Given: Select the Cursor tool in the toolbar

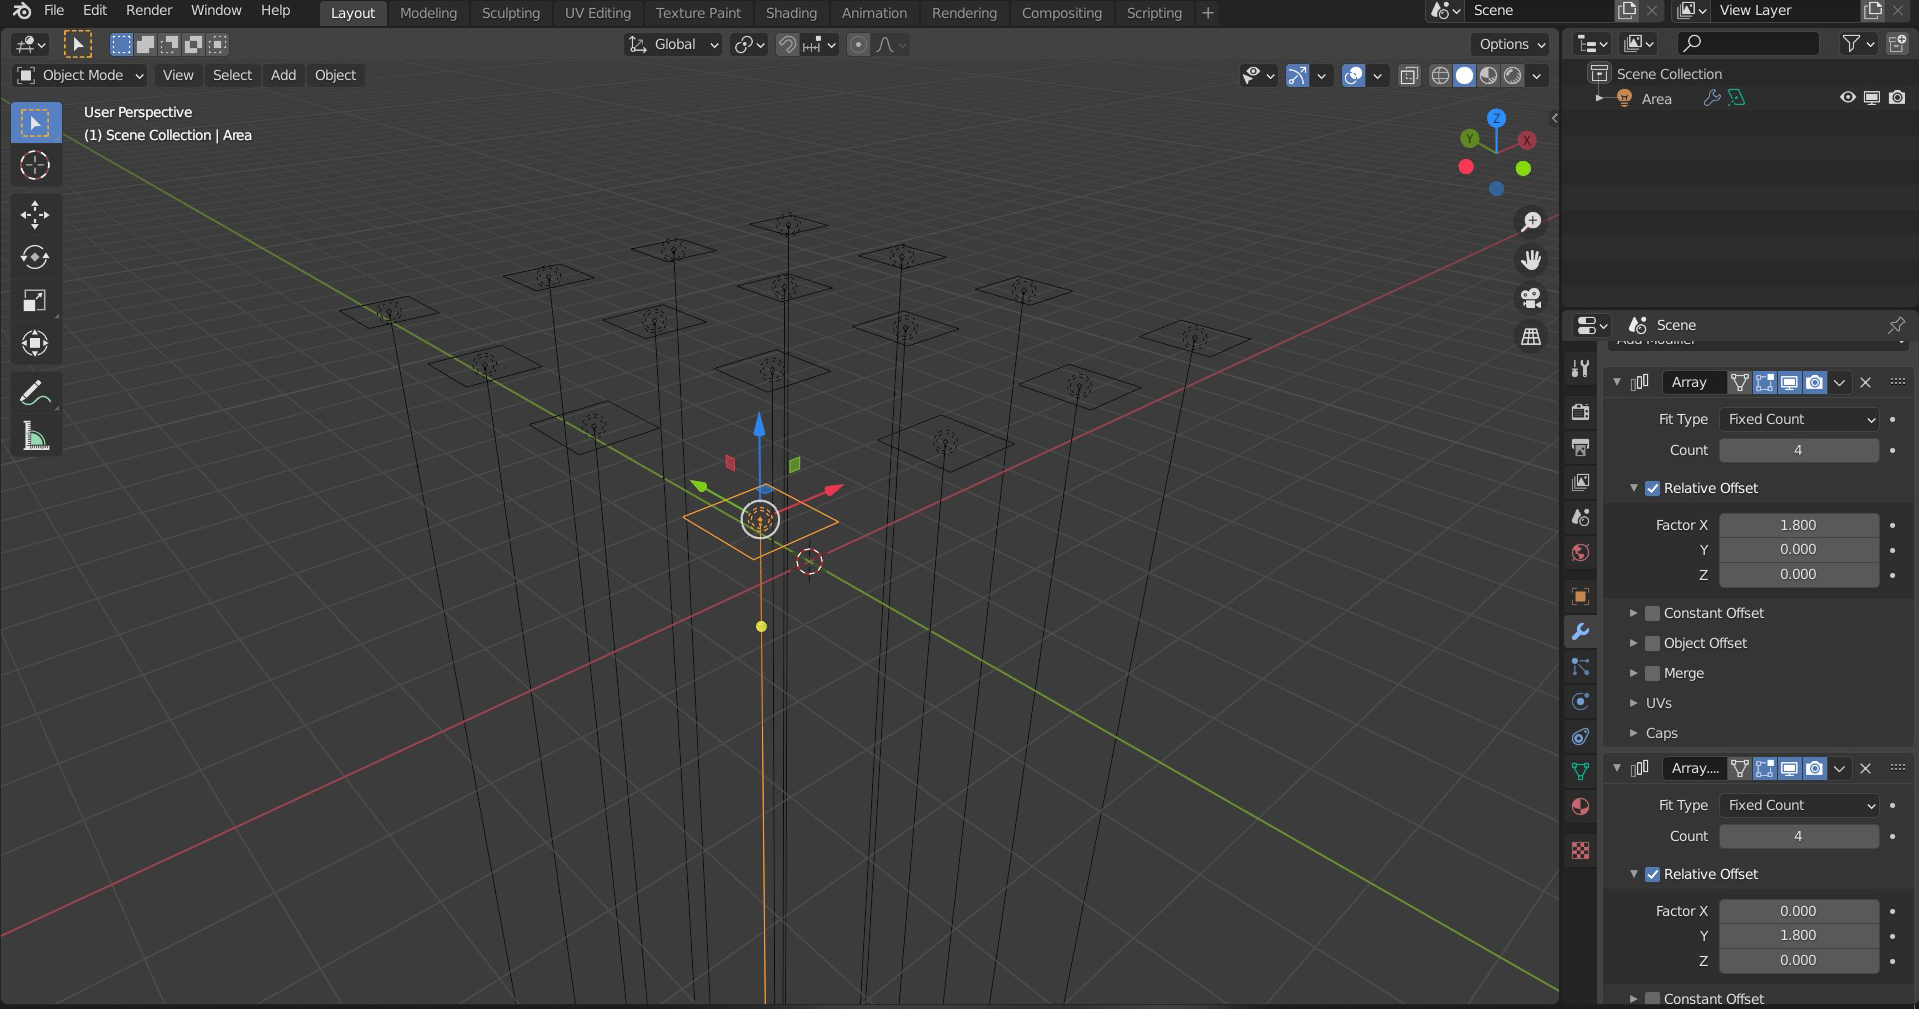Looking at the screenshot, I should pyautogui.click(x=35, y=165).
